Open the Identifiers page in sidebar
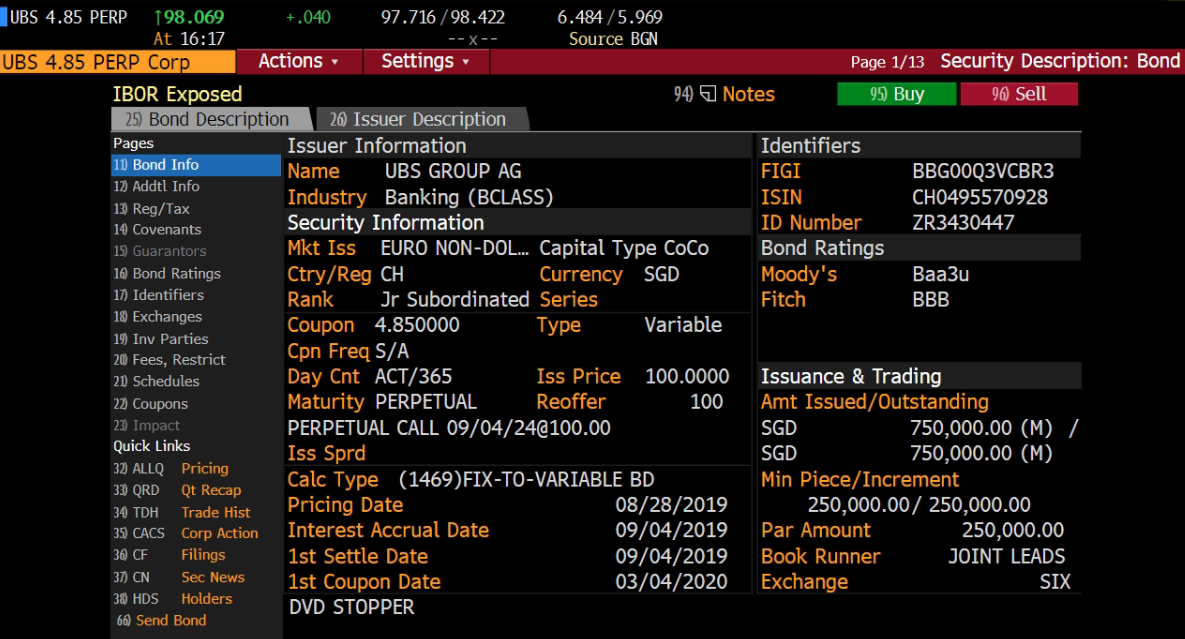Image resolution: width=1185 pixels, height=639 pixels. pos(159,295)
